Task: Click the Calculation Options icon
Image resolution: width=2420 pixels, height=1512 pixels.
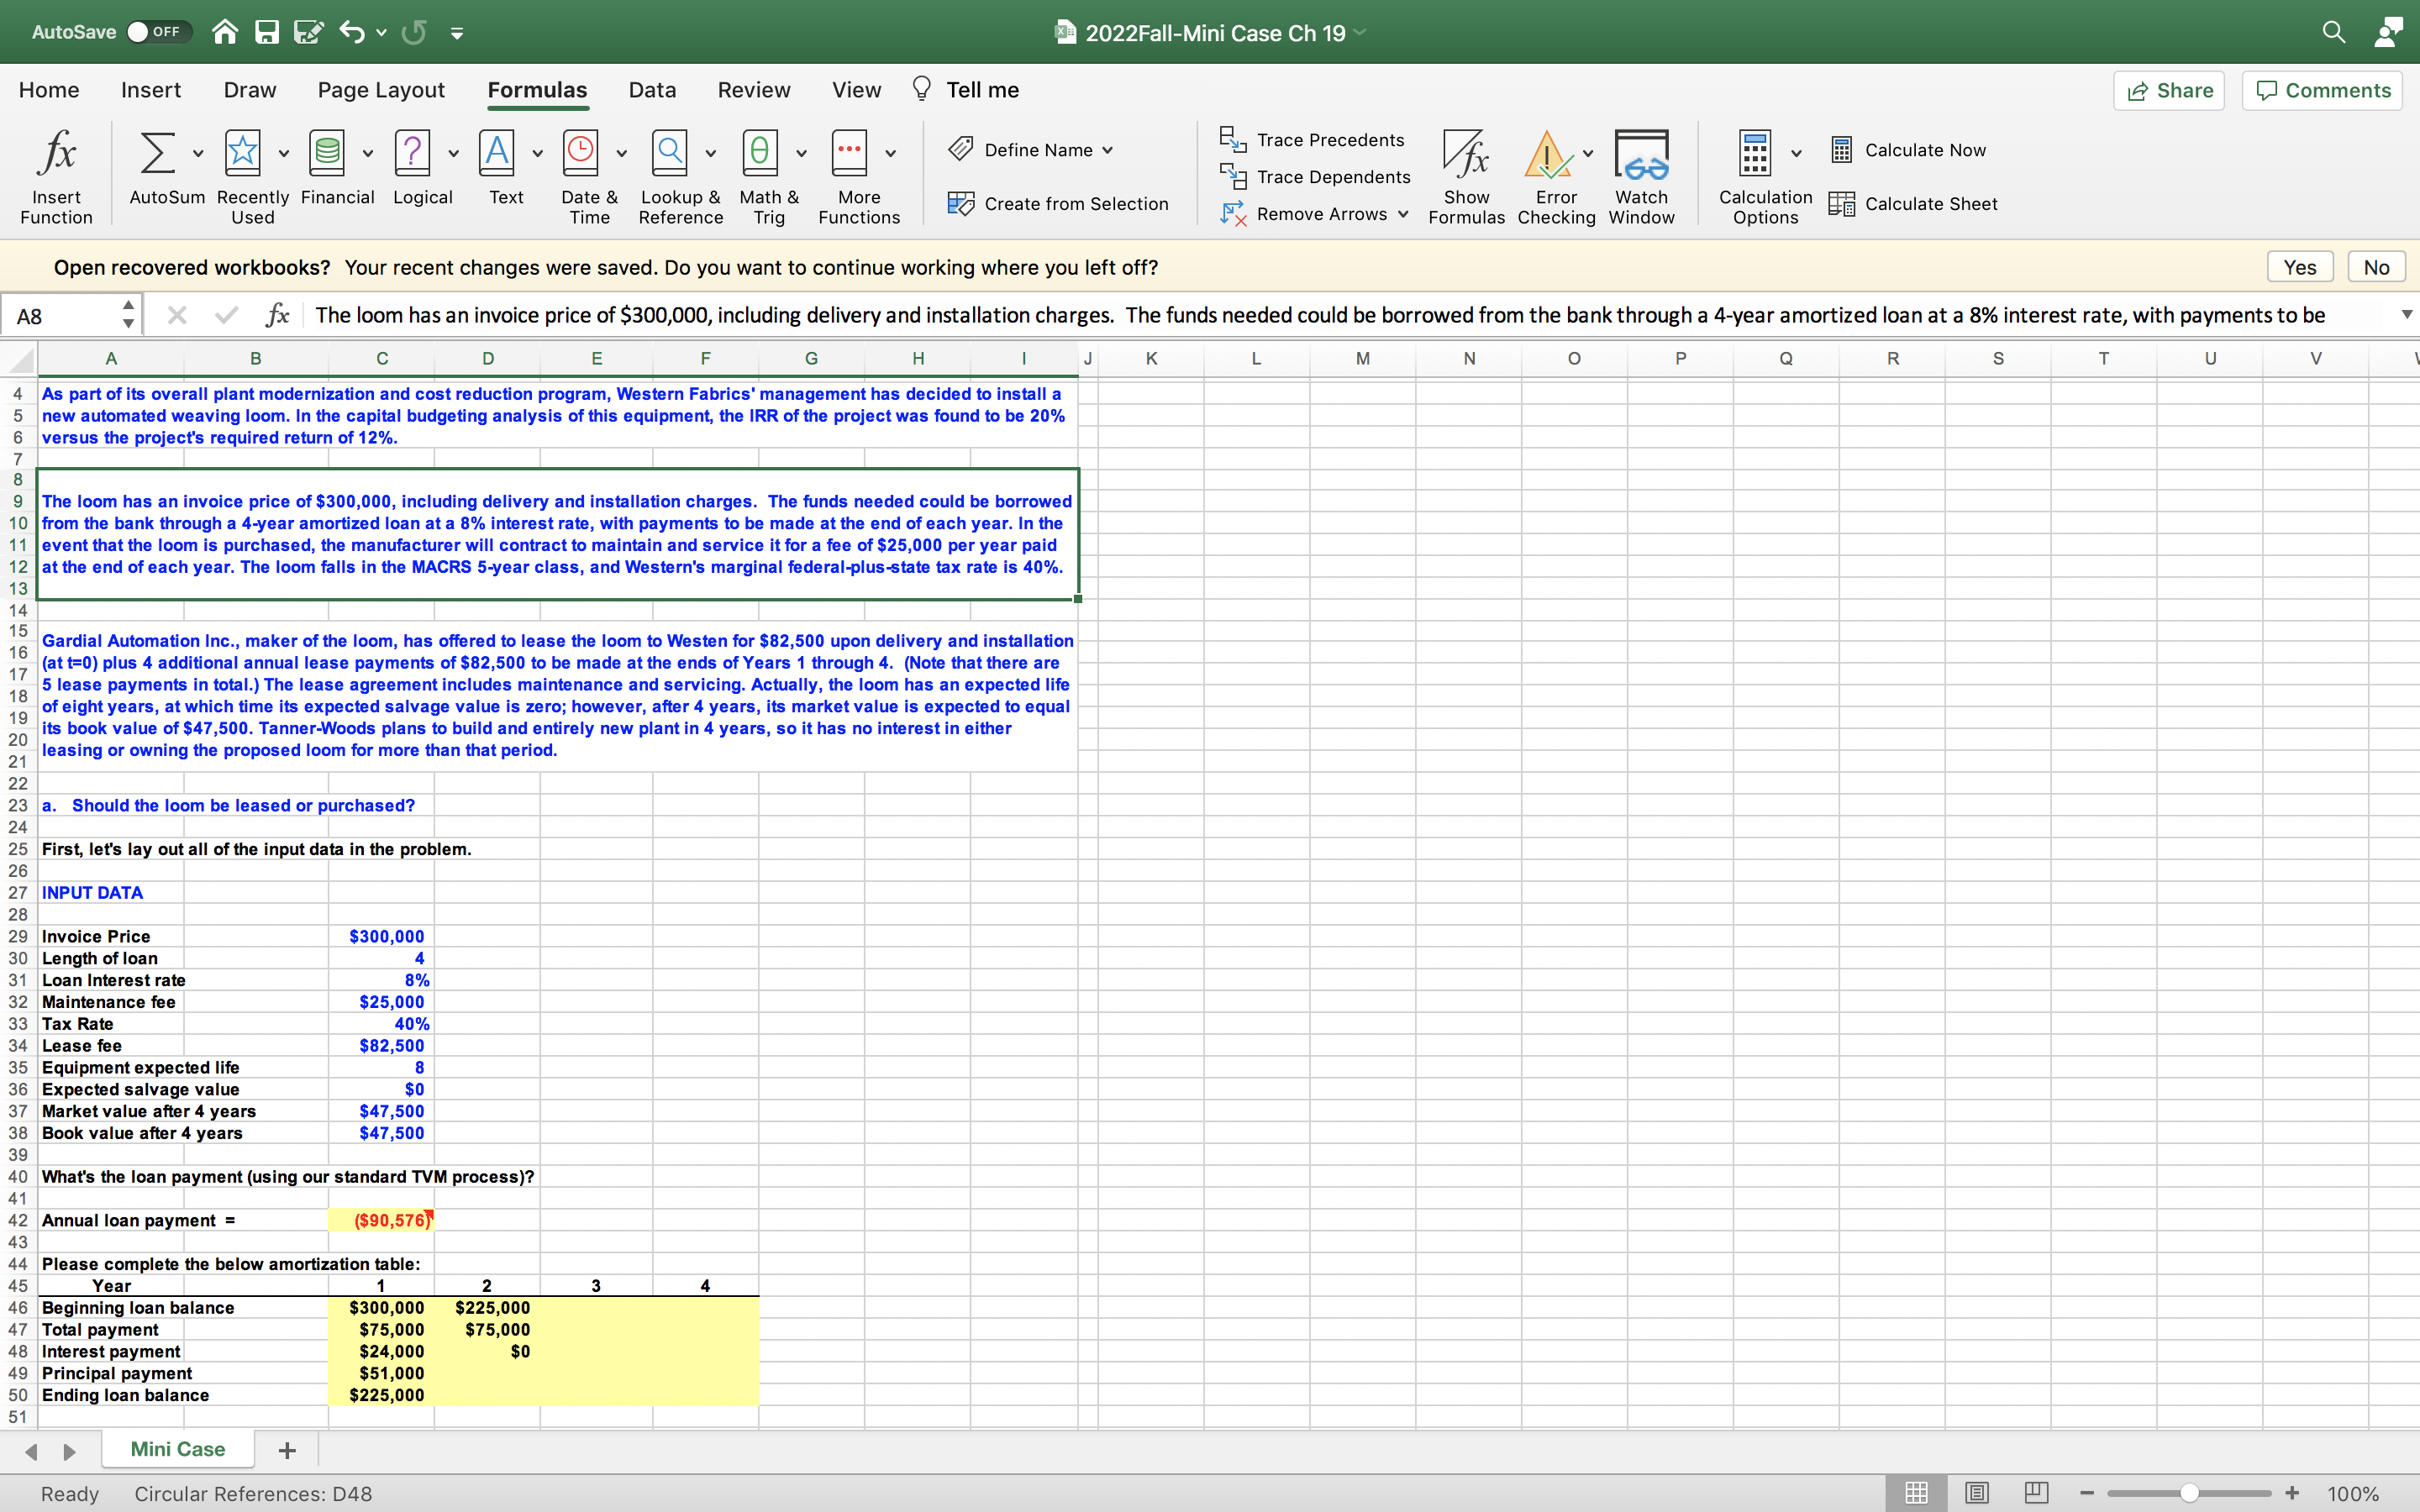Action: (1755, 153)
